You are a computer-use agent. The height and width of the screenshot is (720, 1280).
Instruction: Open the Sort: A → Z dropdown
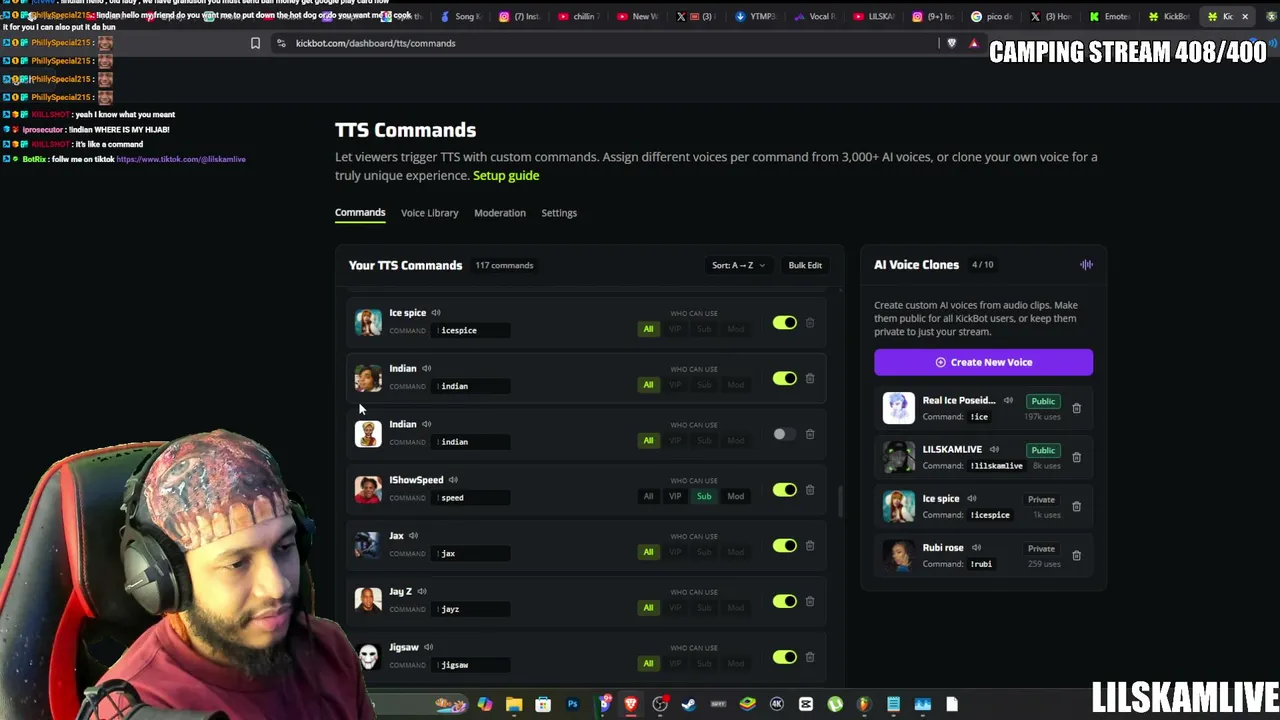click(738, 266)
